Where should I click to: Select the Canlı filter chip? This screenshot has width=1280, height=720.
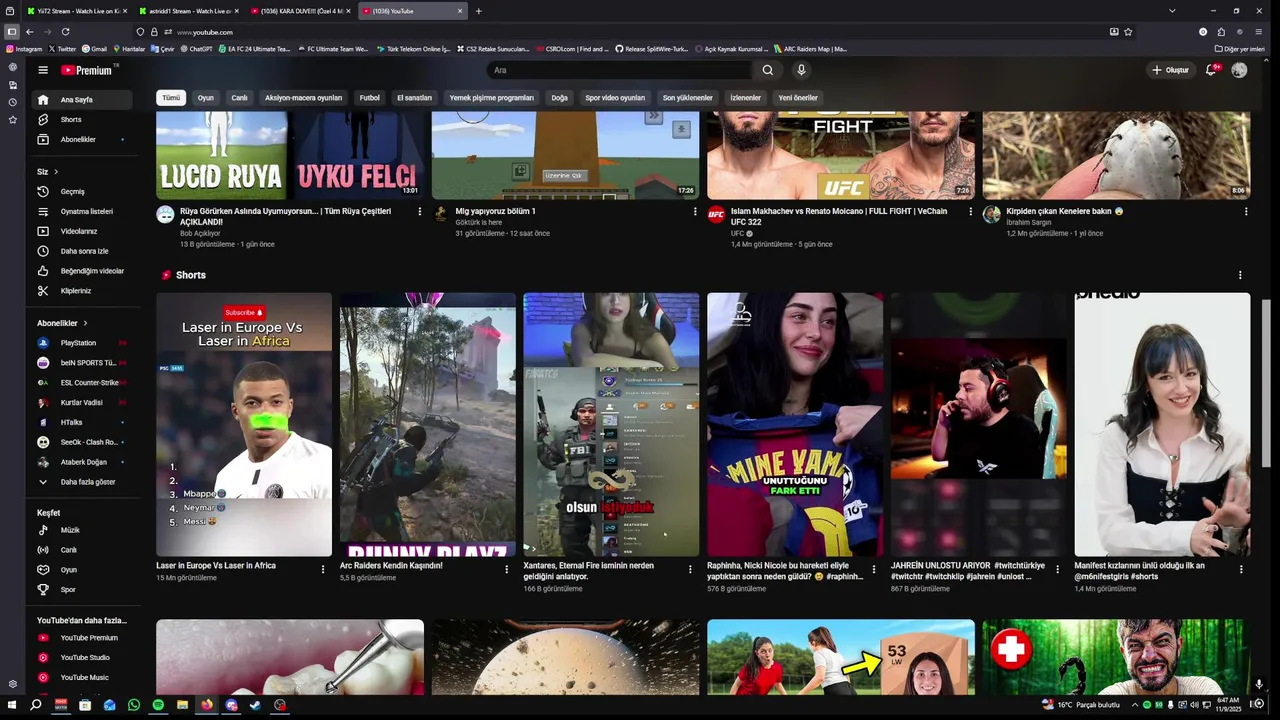coord(240,98)
